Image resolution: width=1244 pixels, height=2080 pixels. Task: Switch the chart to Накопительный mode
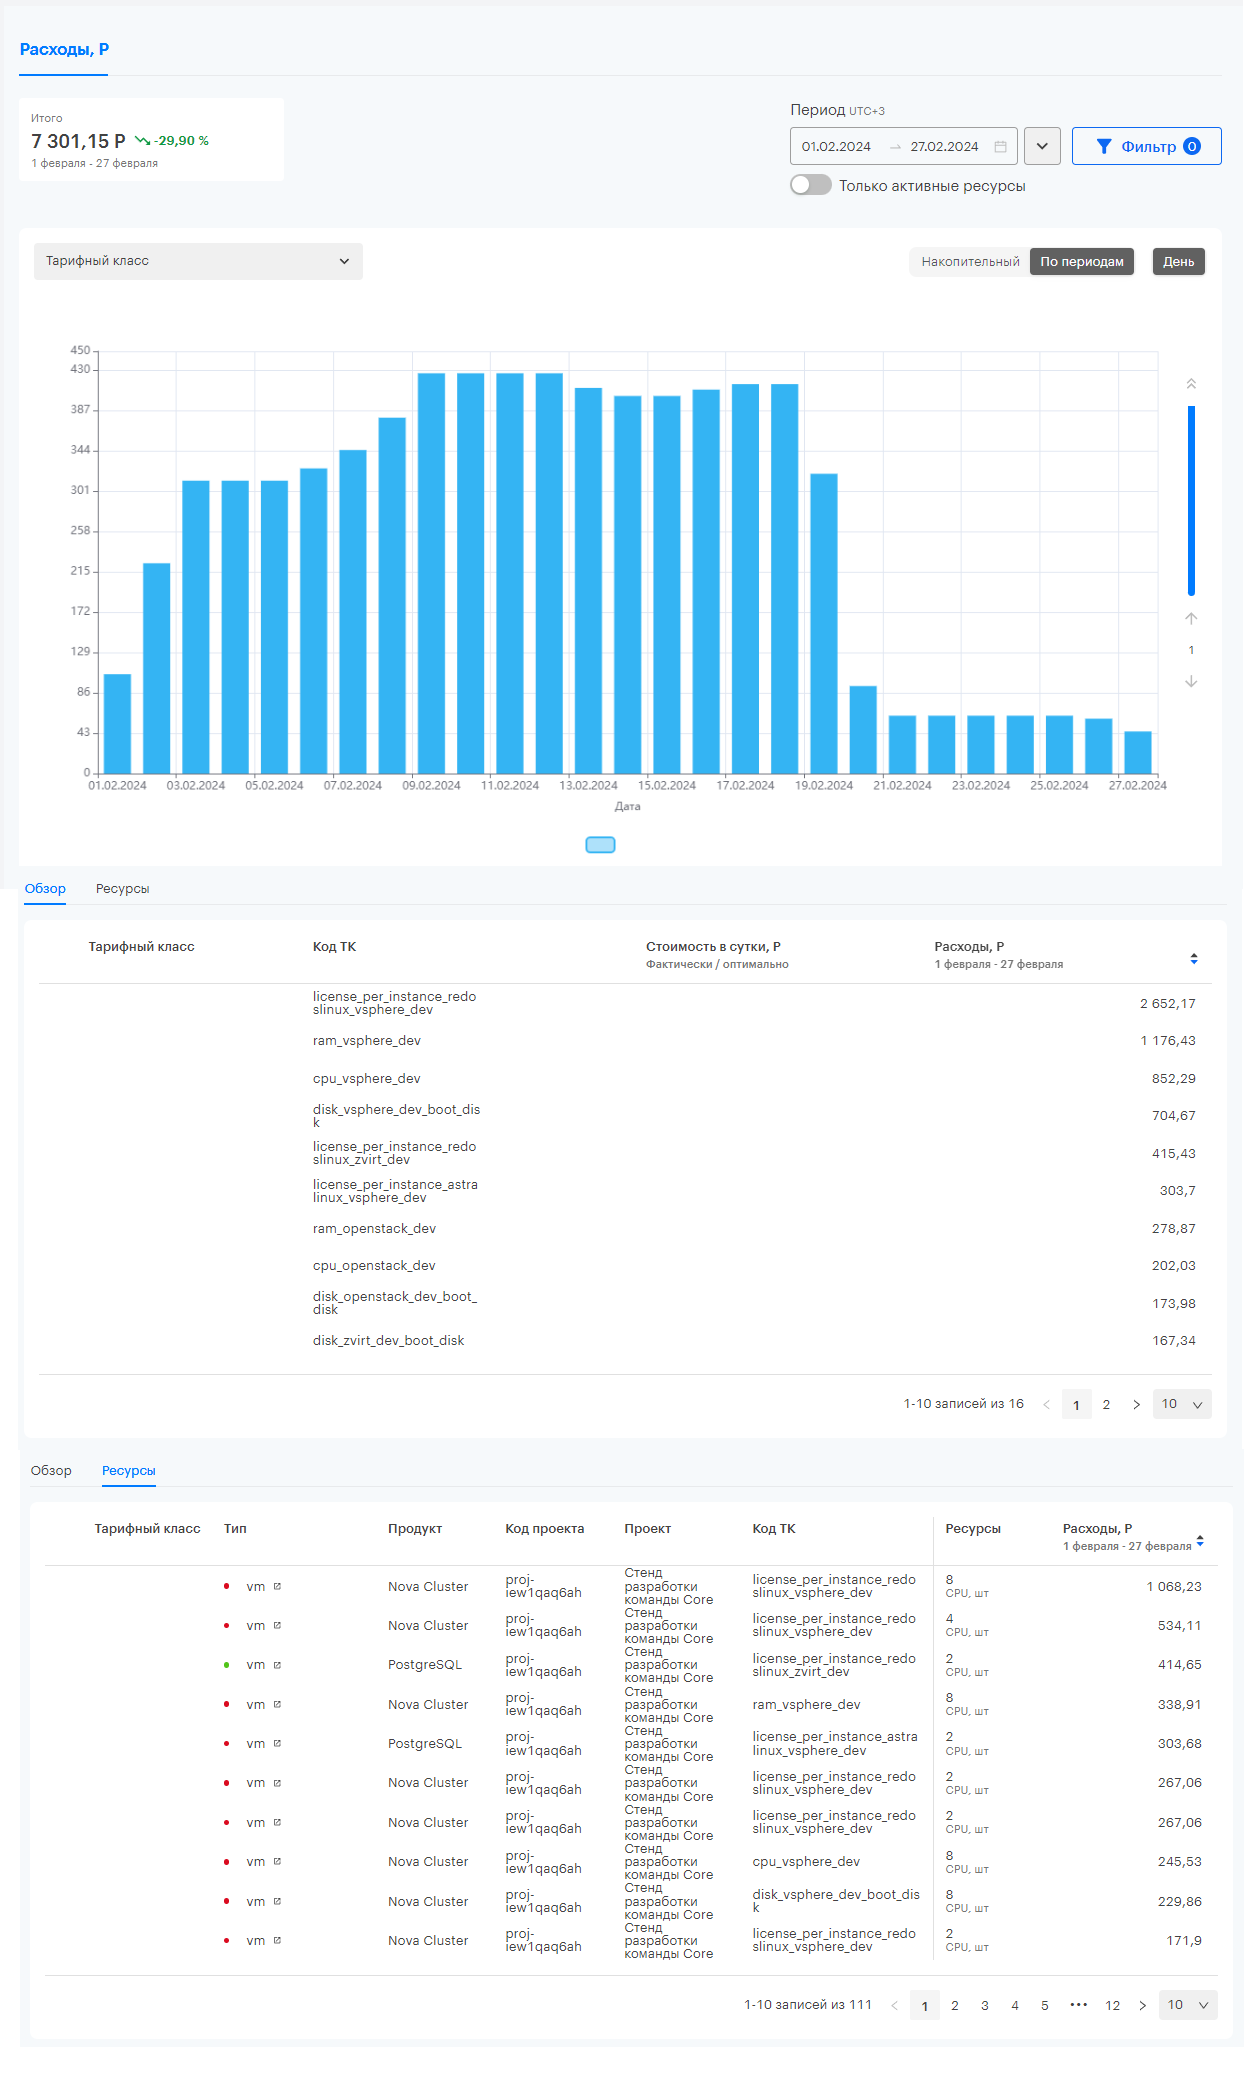[970, 262]
